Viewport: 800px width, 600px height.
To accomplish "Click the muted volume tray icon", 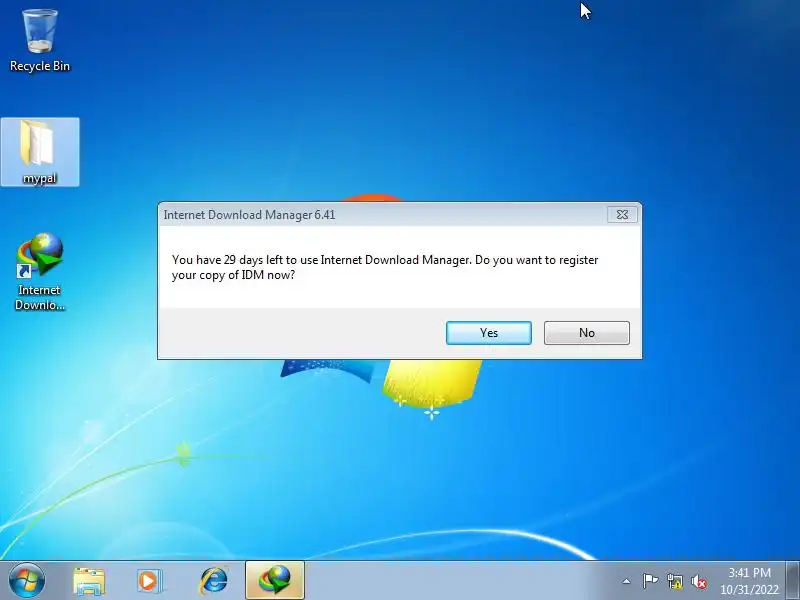I will click(x=698, y=581).
